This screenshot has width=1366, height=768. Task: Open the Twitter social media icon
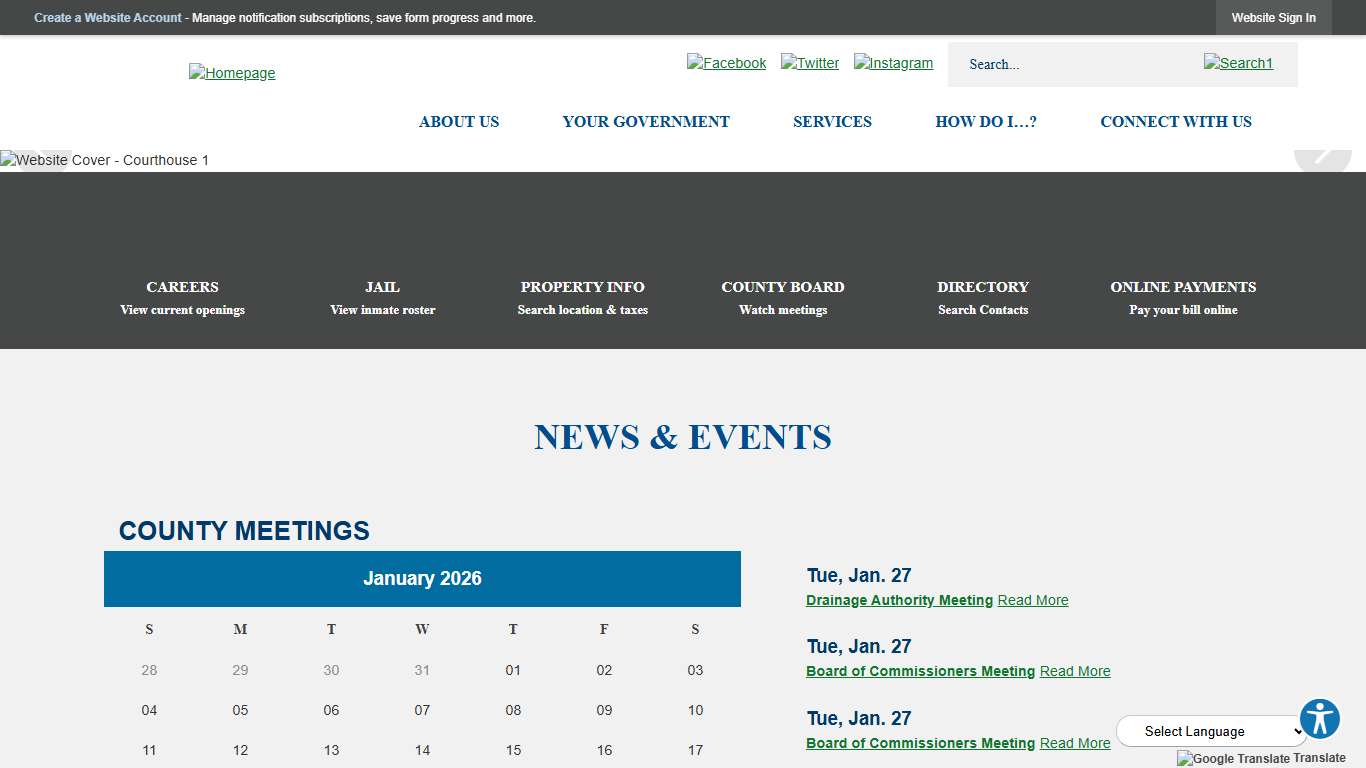point(810,62)
